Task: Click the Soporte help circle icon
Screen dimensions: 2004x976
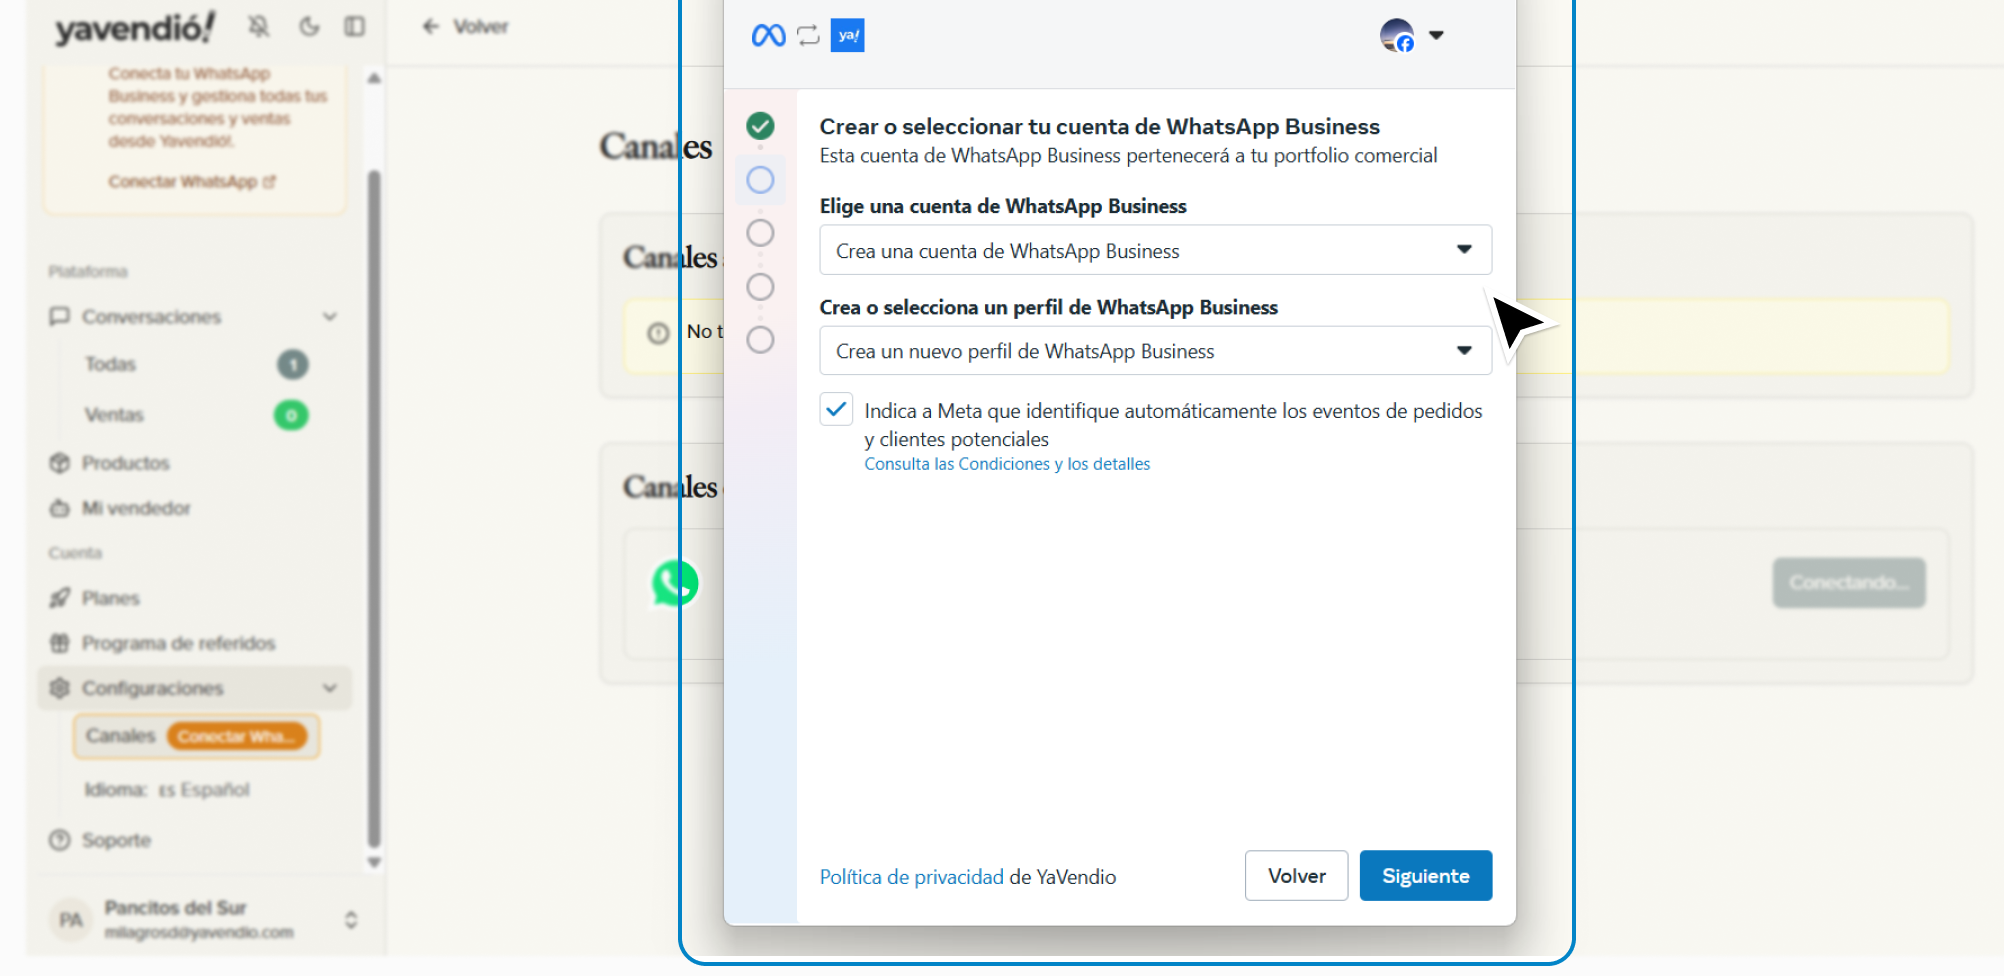Action: coord(60,840)
